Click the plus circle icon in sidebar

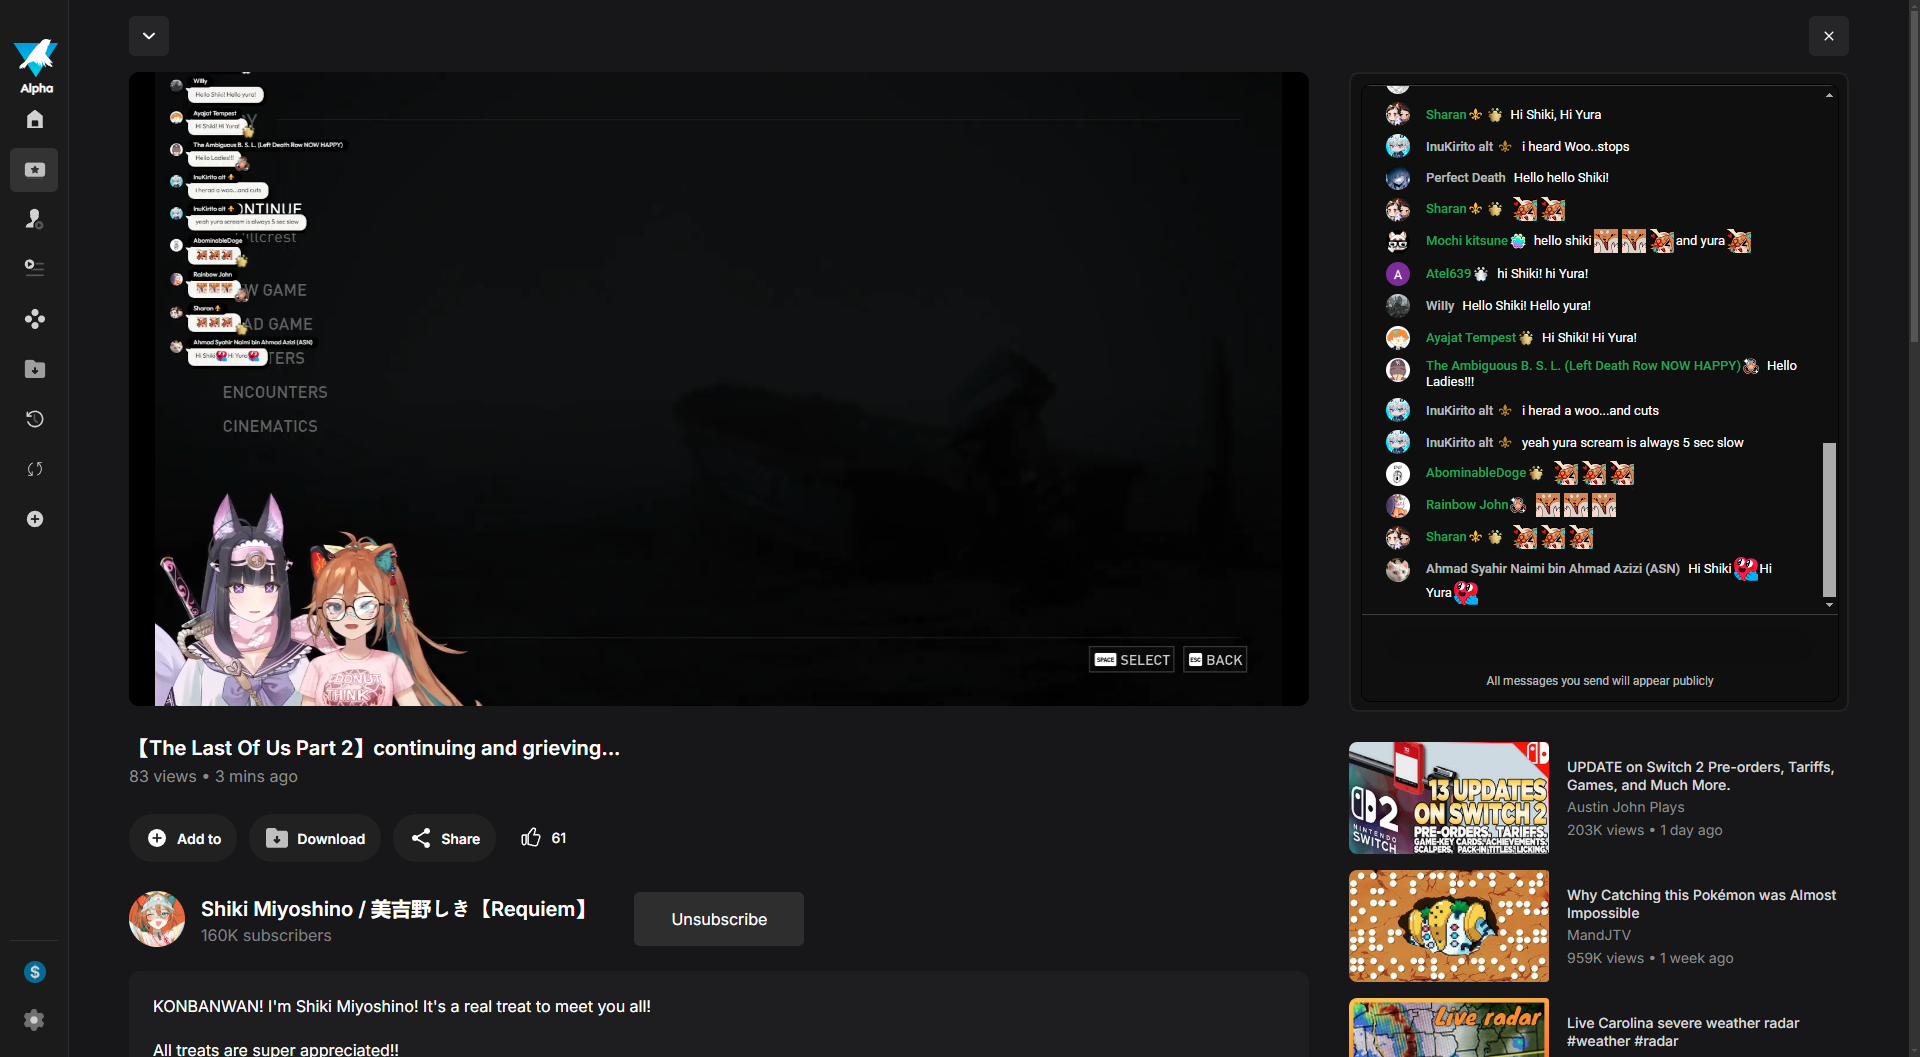[x=34, y=519]
